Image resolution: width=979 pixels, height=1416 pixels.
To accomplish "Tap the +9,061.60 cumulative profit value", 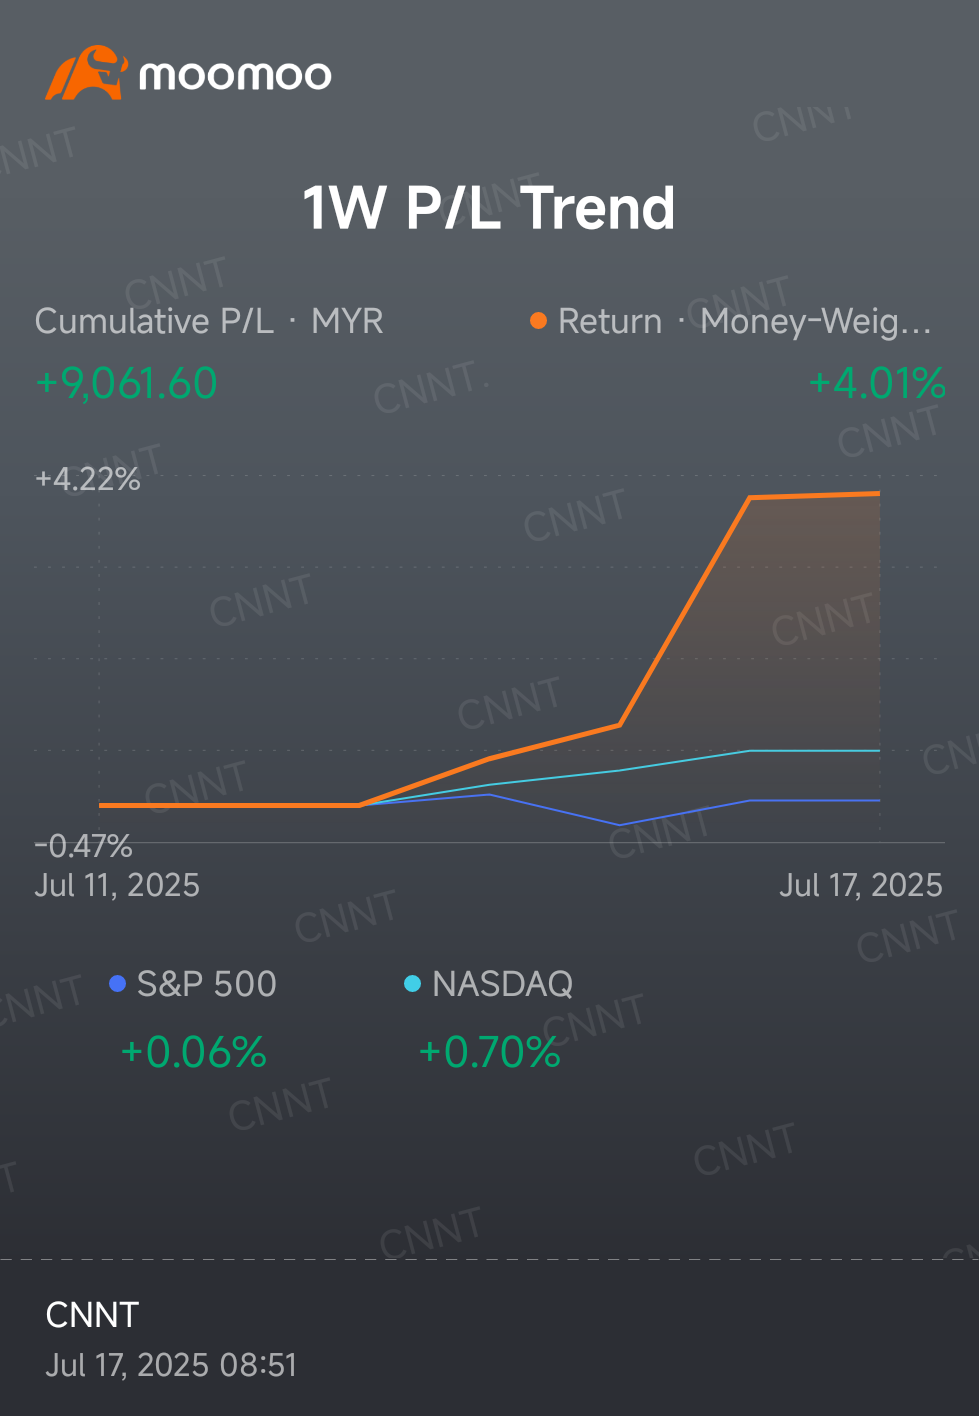I will pyautogui.click(x=126, y=384).
